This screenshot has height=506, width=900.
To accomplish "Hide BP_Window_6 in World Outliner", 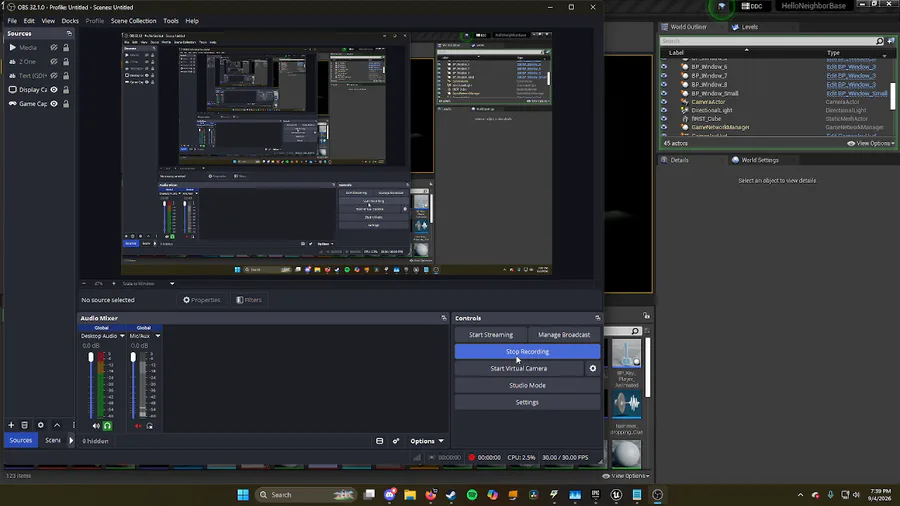I will 664,67.
